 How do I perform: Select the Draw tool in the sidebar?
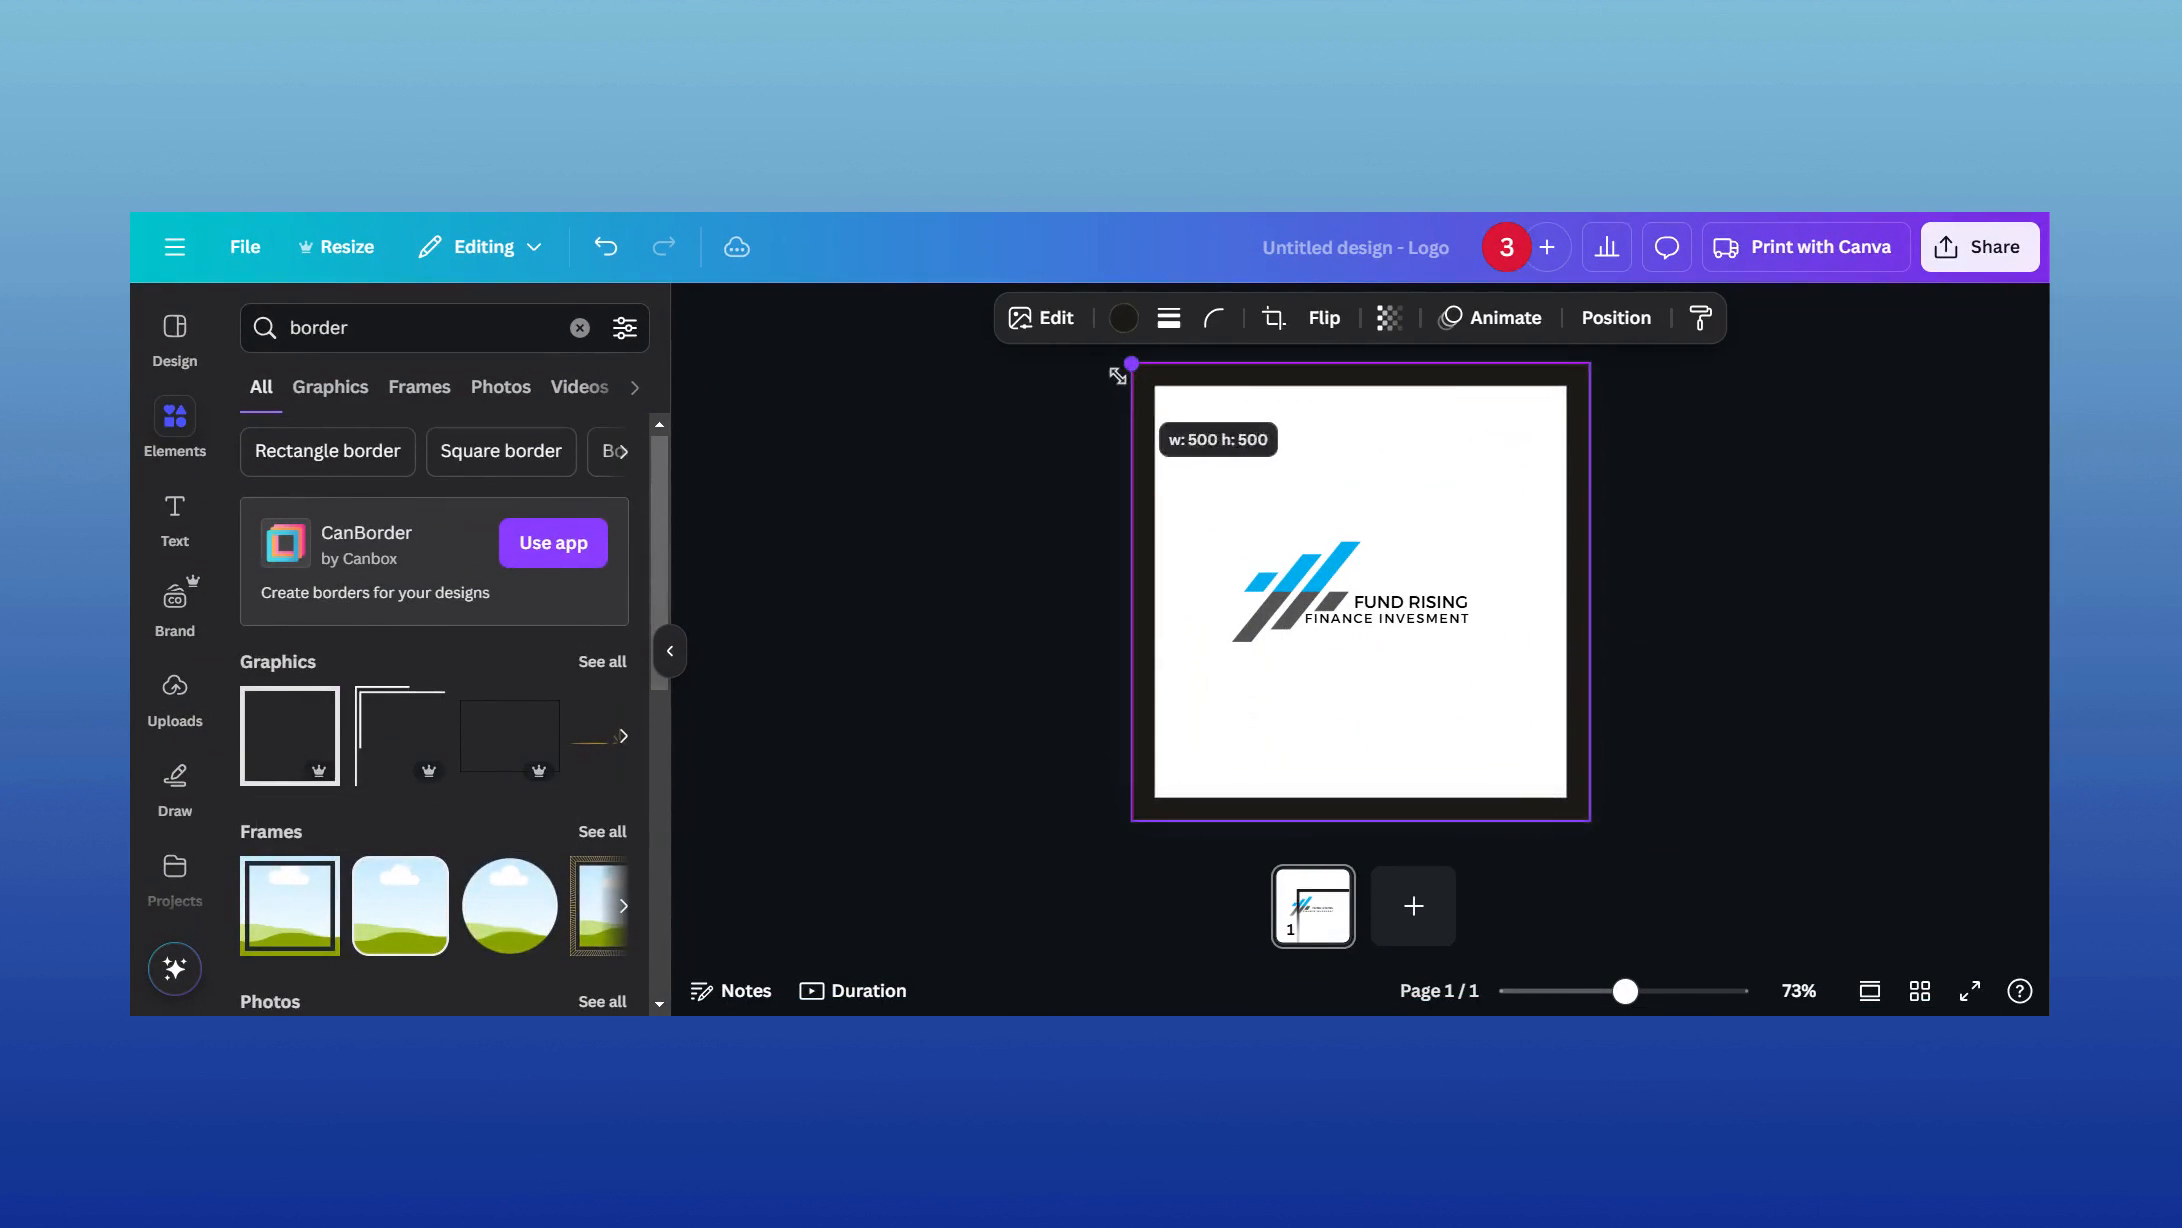click(174, 788)
